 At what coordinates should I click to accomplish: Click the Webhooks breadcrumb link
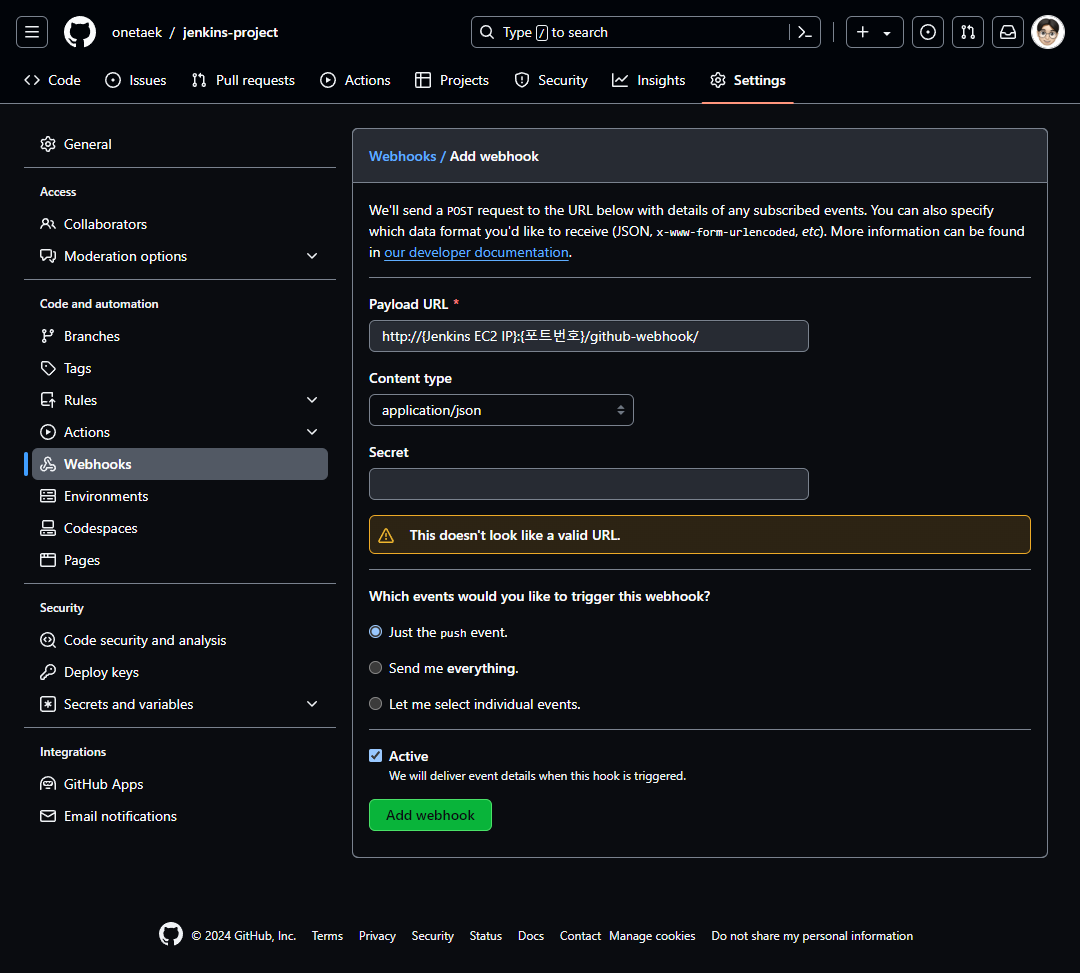click(402, 156)
